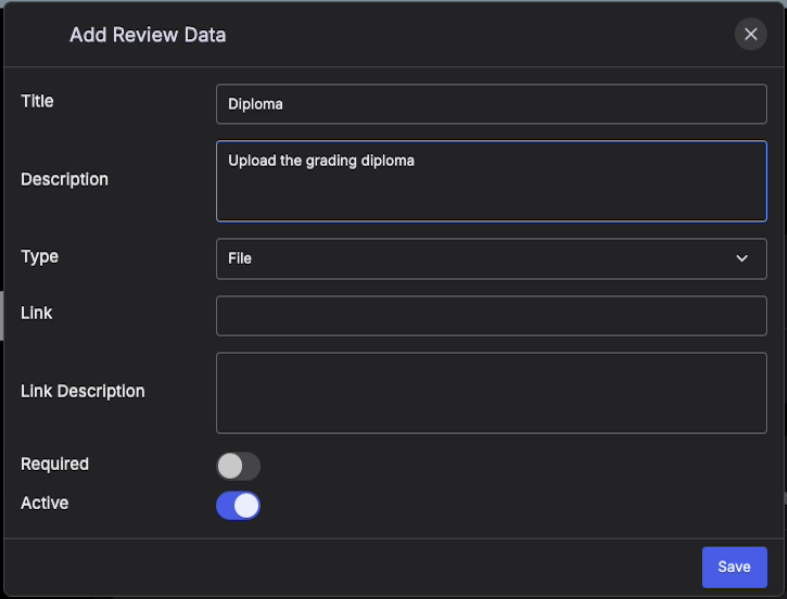Click the Title label
The height and width of the screenshot is (599, 787).
(37, 101)
